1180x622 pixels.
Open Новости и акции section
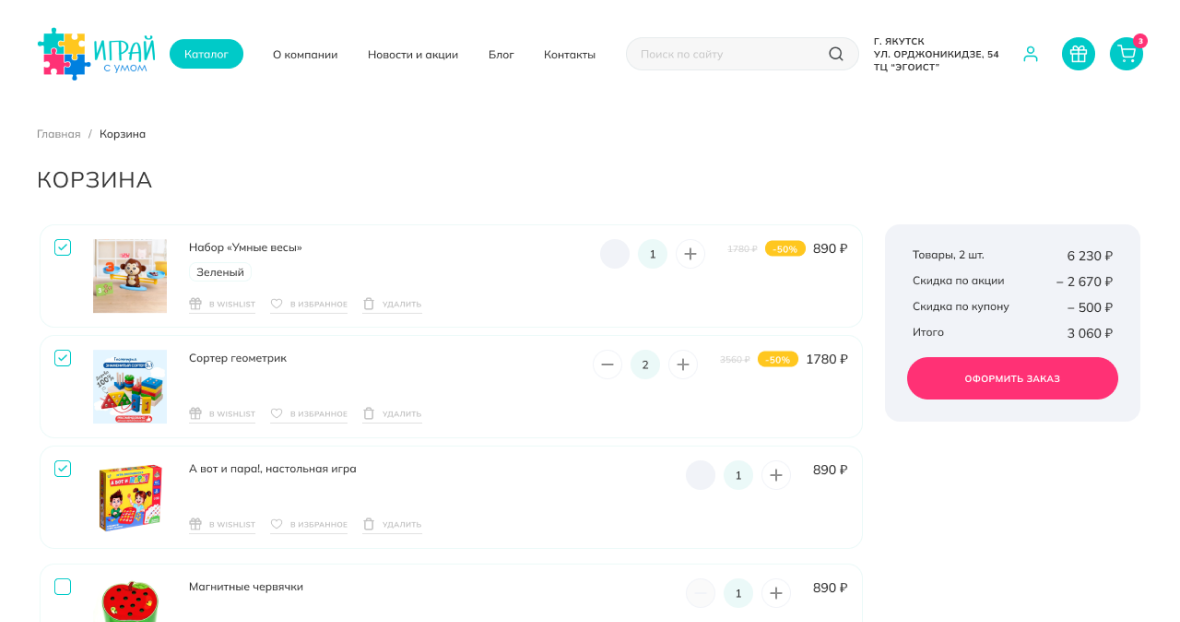click(x=412, y=54)
